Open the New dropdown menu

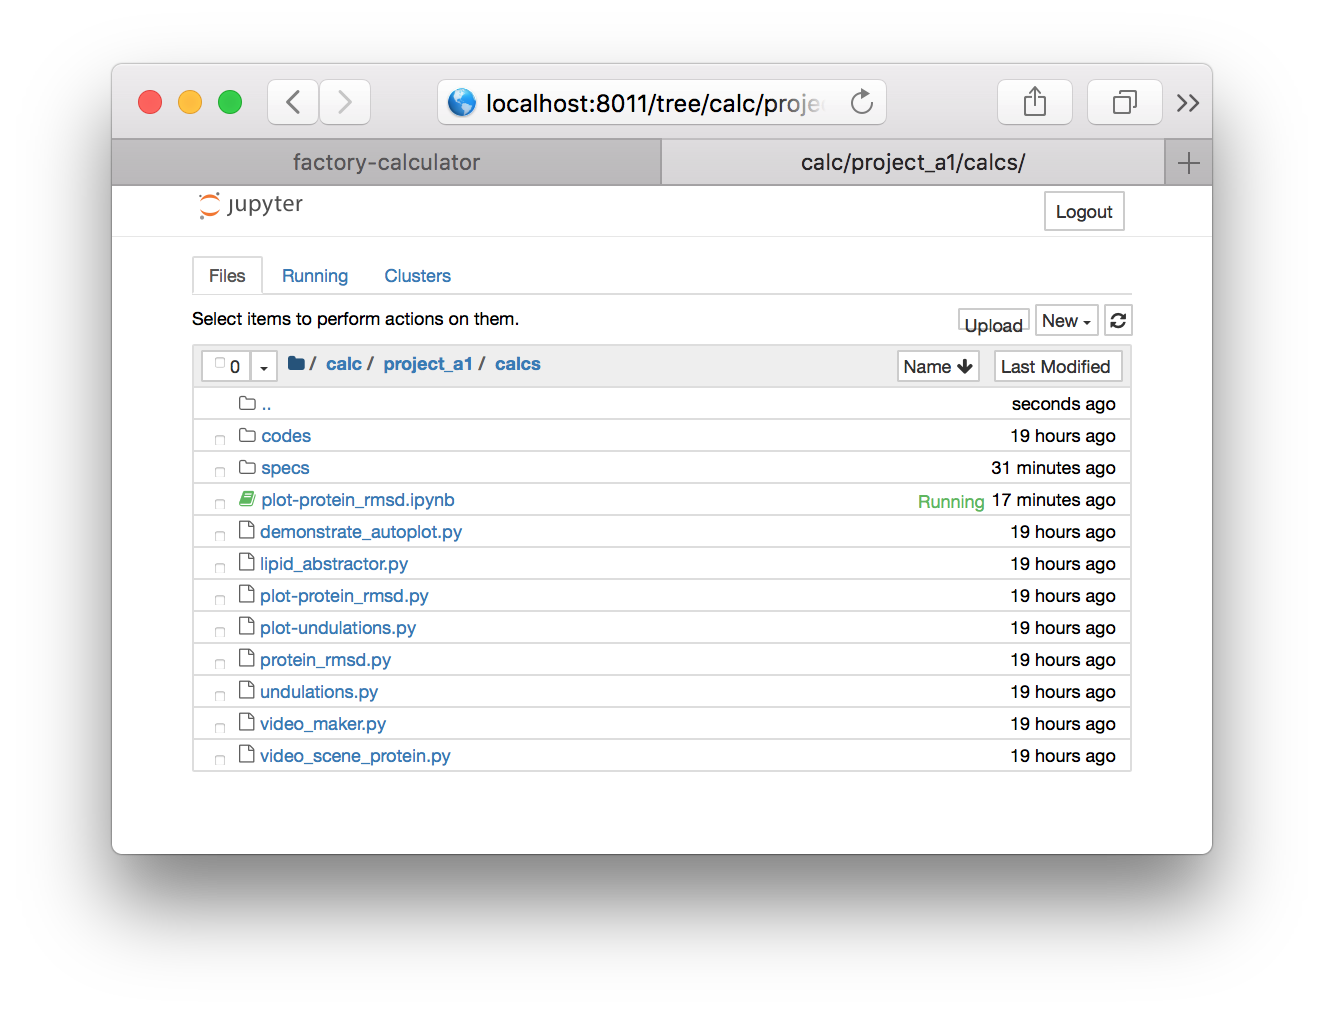click(1067, 321)
